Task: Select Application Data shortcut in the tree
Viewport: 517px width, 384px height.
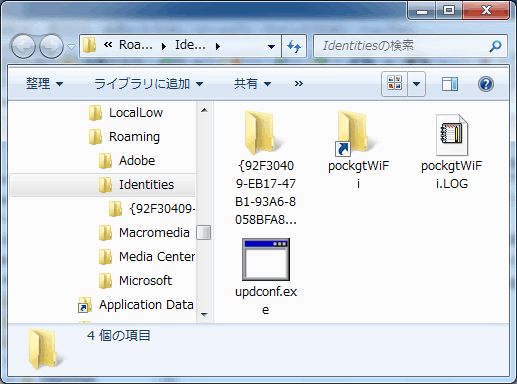Action: [146, 305]
